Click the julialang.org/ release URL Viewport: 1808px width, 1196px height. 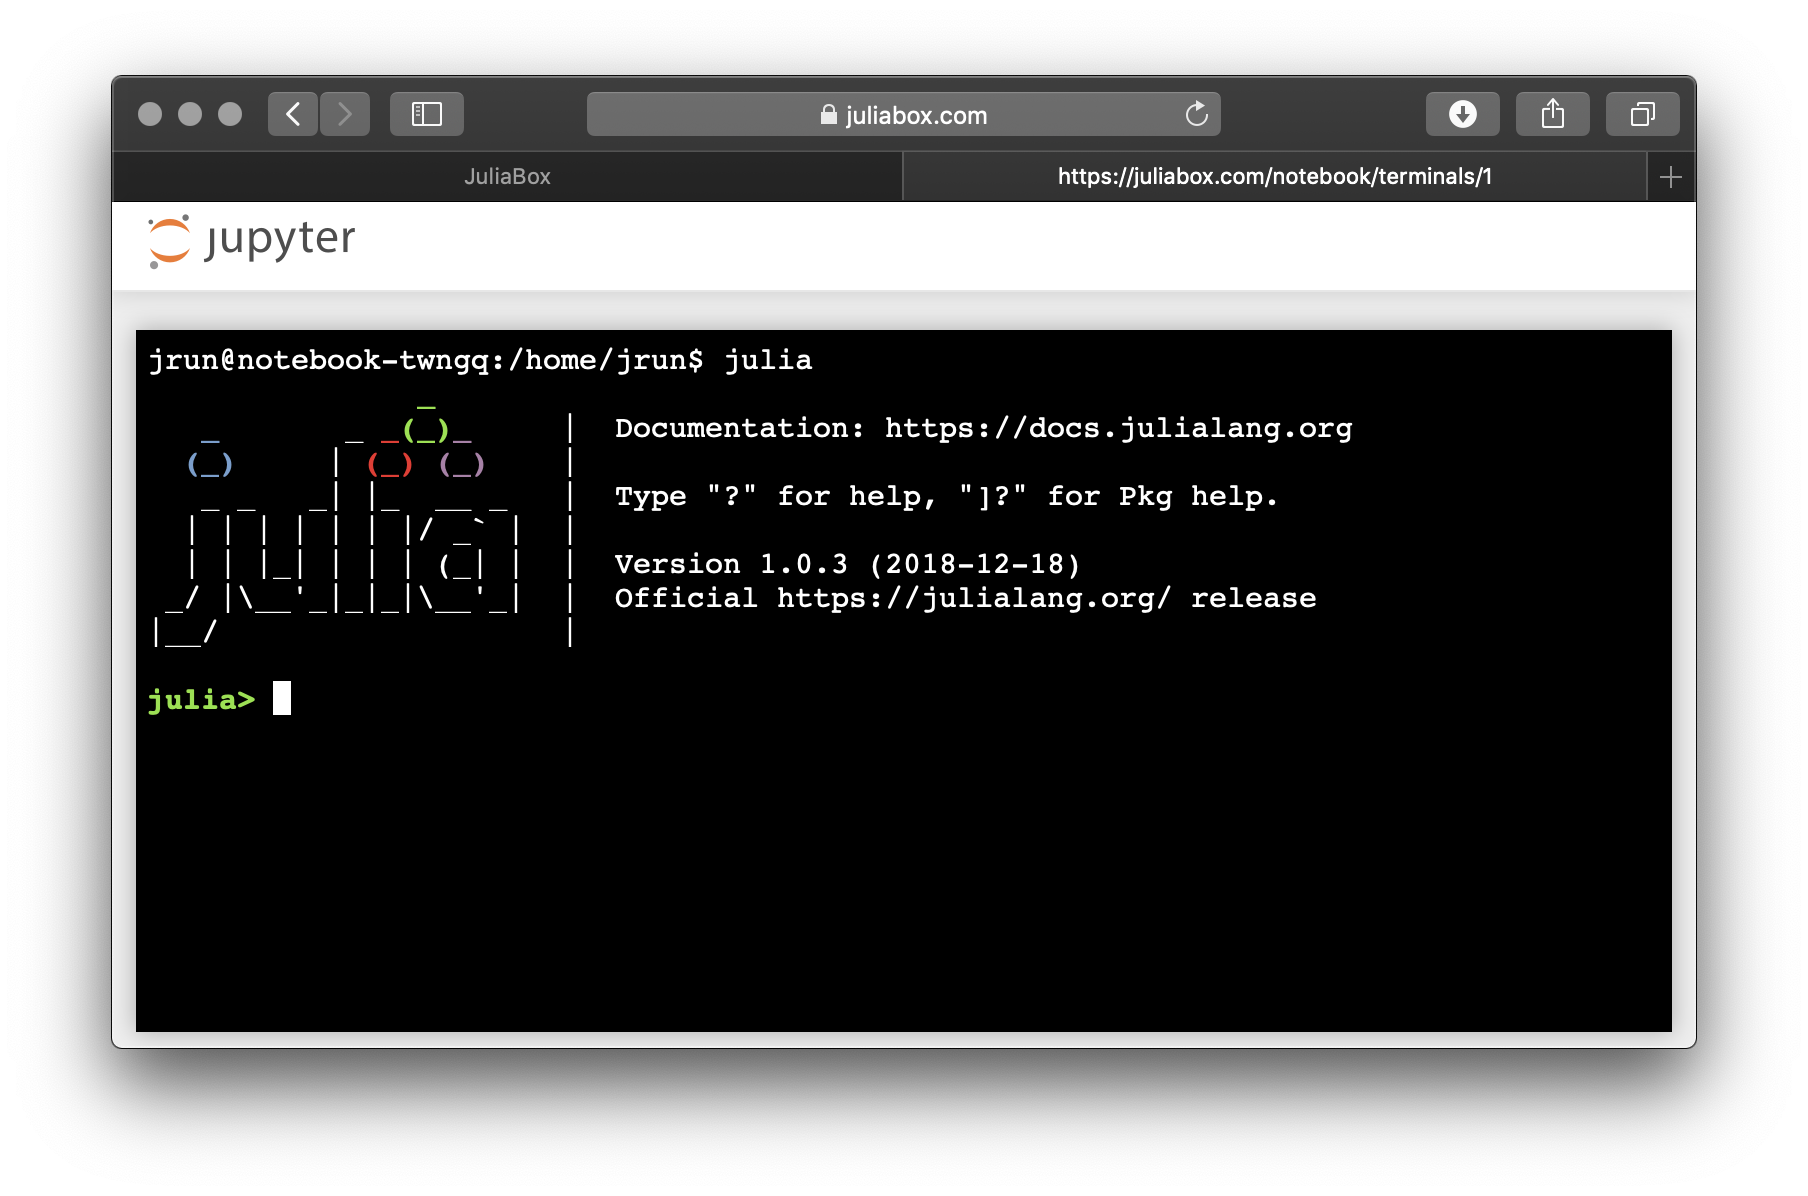click(x=973, y=598)
